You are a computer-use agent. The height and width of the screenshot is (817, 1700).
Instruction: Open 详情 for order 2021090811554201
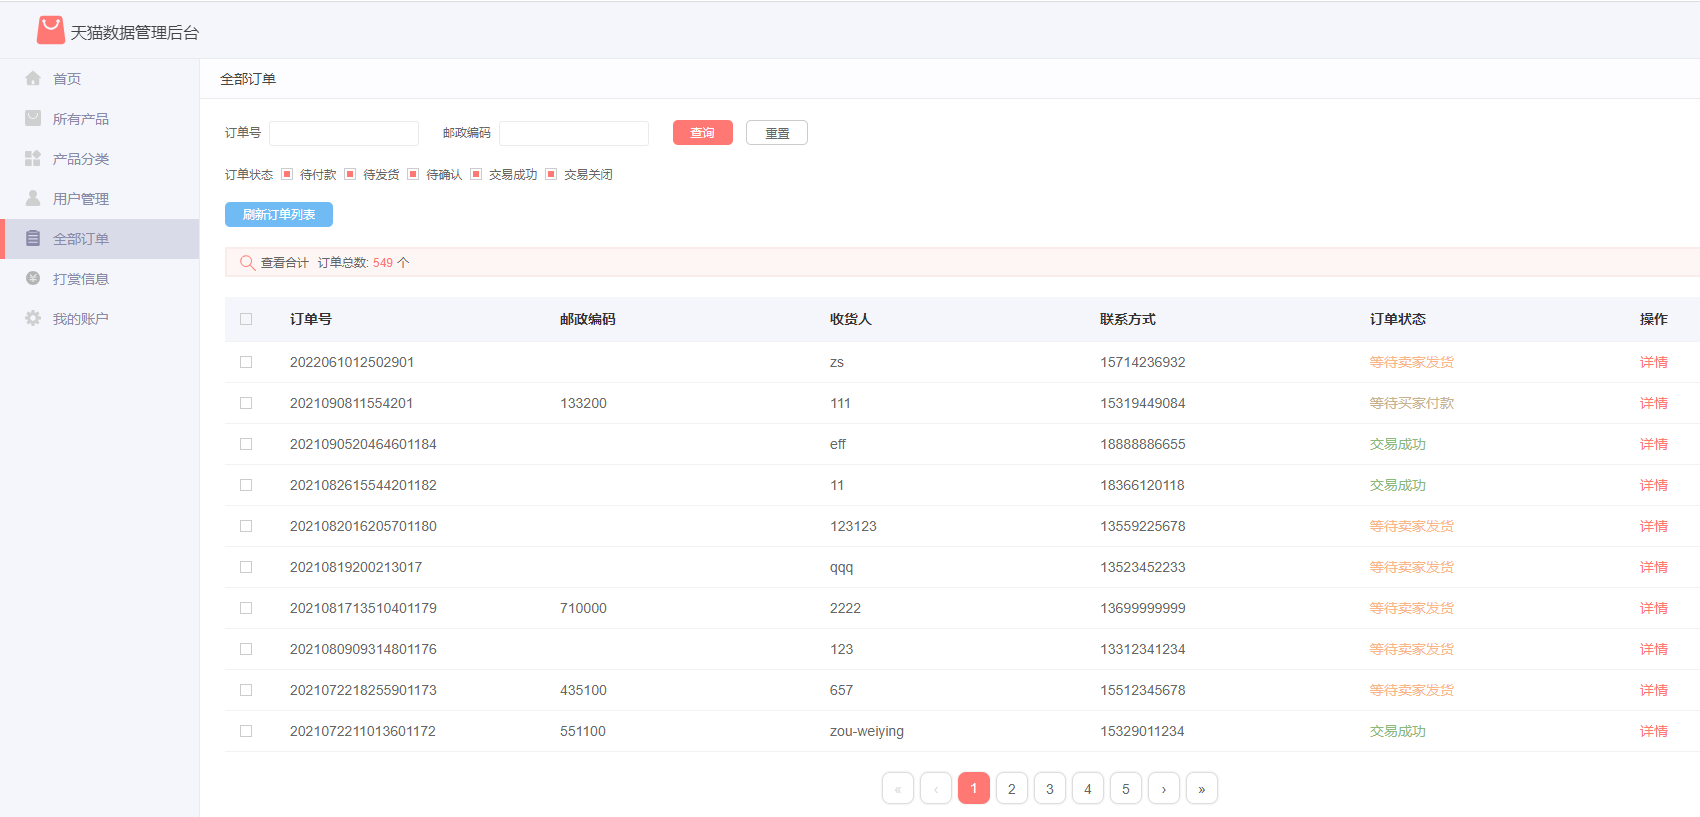coord(1654,403)
